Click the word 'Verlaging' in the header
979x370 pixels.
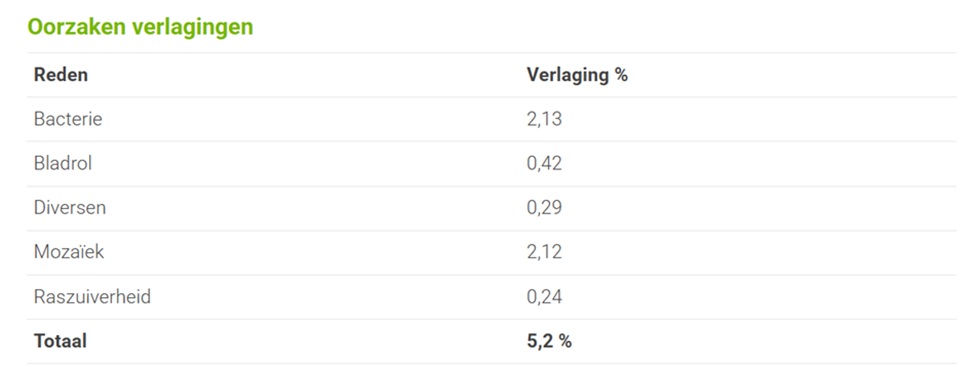(568, 75)
